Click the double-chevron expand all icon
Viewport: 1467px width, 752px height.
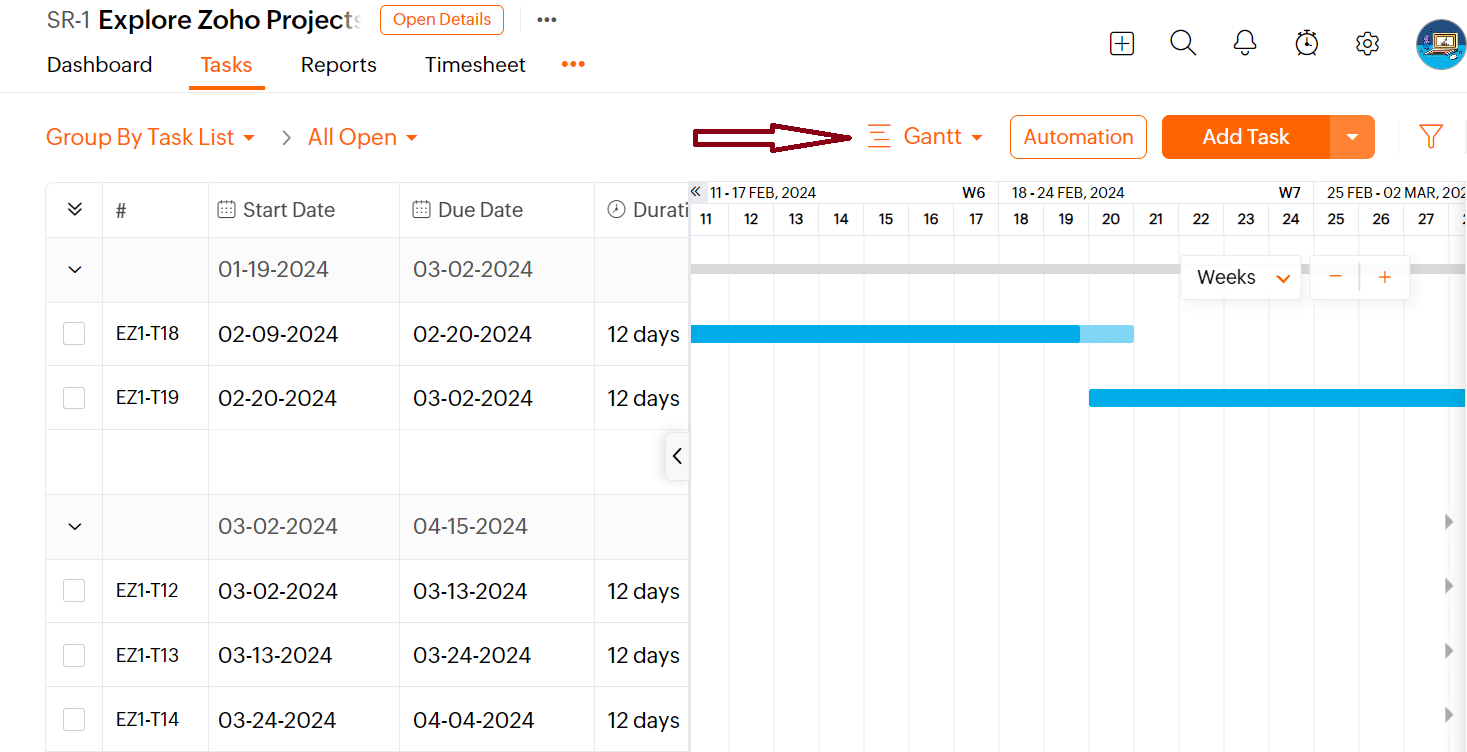pos(74,210)
